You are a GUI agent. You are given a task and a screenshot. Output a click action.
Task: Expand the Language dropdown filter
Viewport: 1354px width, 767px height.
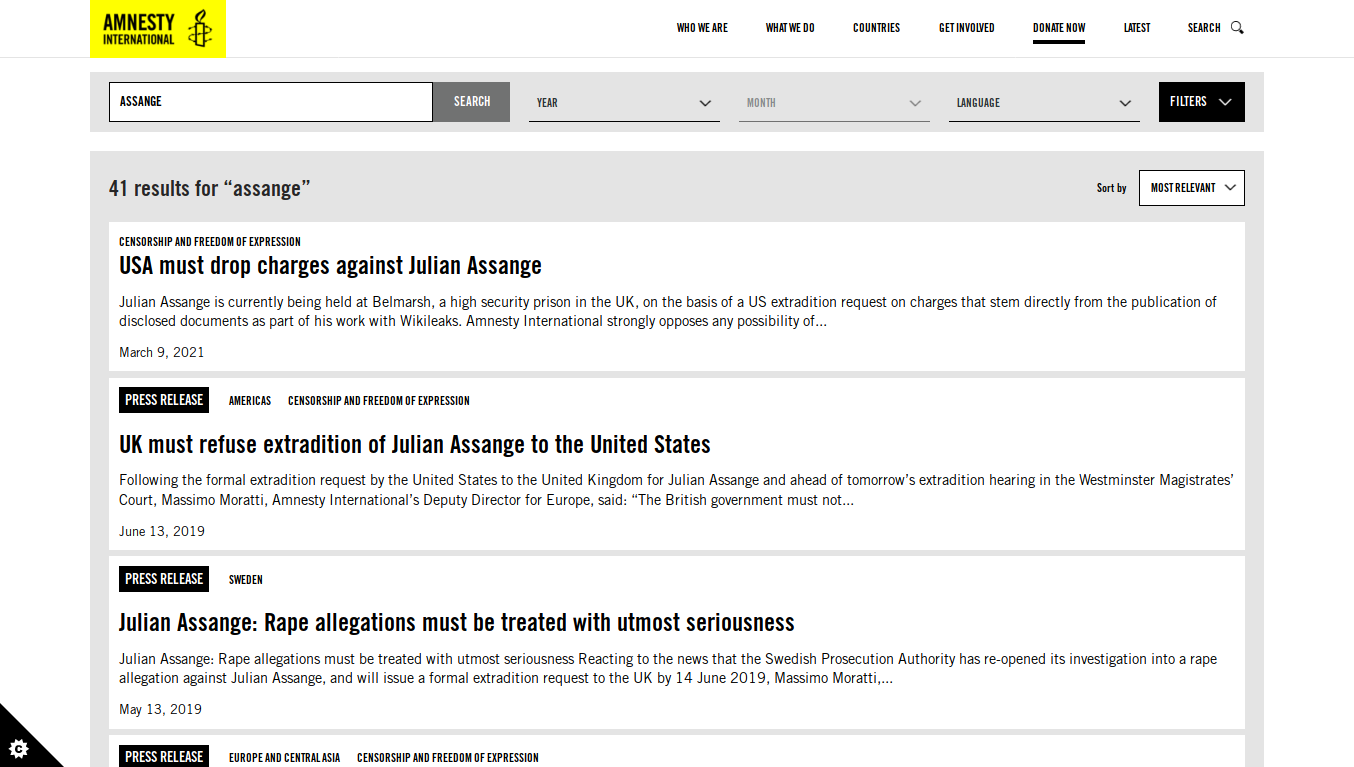(1044, 103)
